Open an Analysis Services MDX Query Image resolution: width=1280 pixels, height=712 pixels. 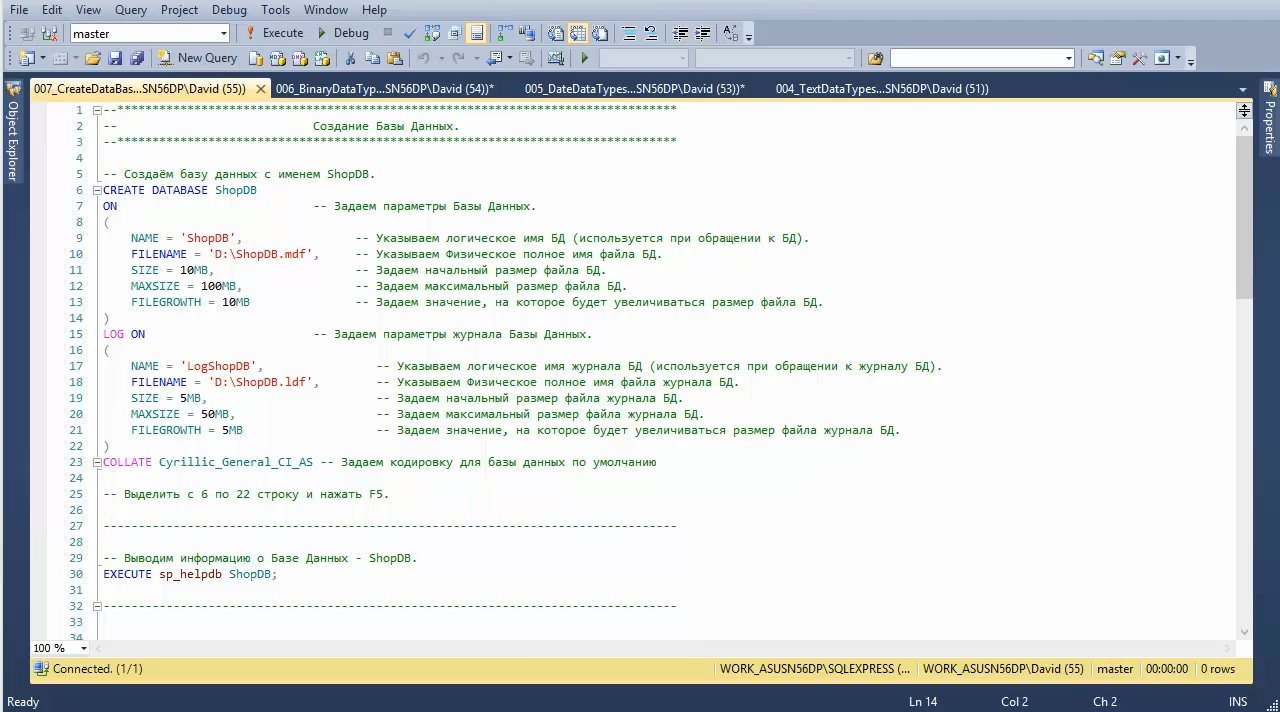(x=277, y=58)
